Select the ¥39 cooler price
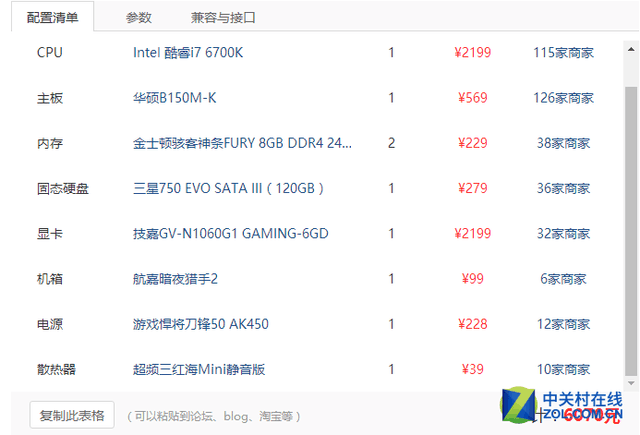The image size is (640, 435). point(472,370)
